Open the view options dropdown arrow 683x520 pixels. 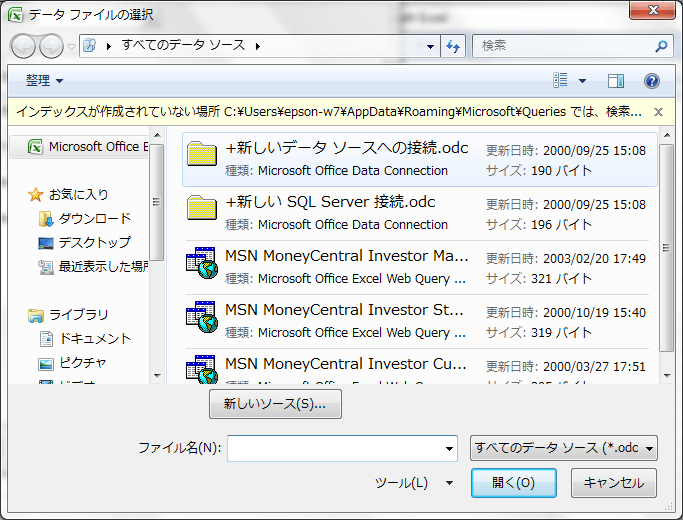[582, 81]
